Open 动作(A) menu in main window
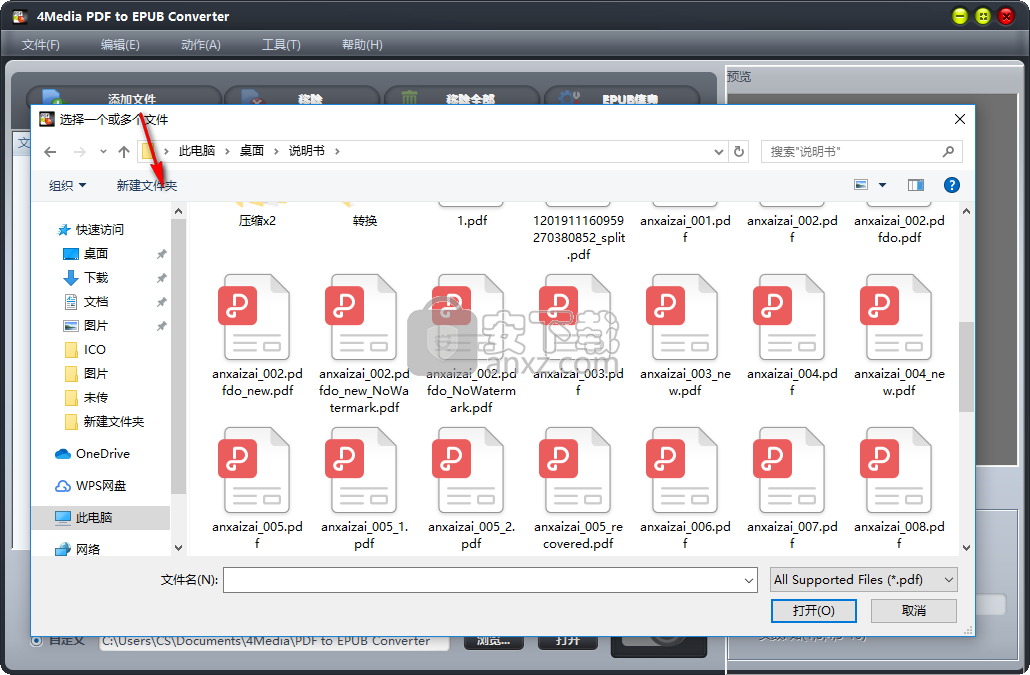The height and width of the screenshot is (675, 1030). click(200, 45)
